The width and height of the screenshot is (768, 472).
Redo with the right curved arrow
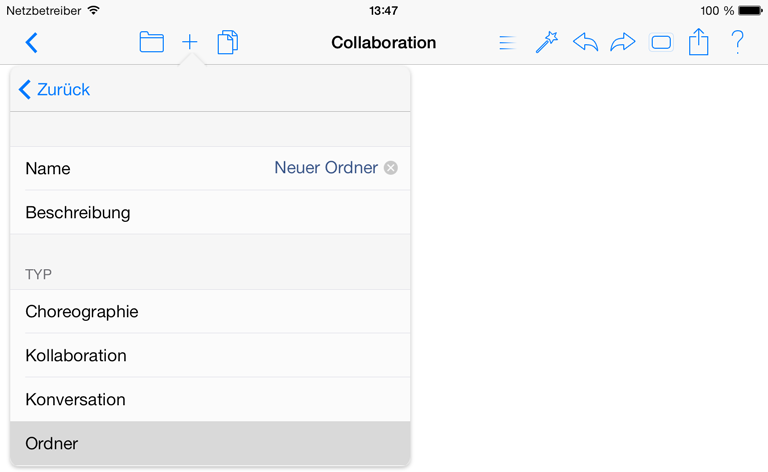point(623,42)
